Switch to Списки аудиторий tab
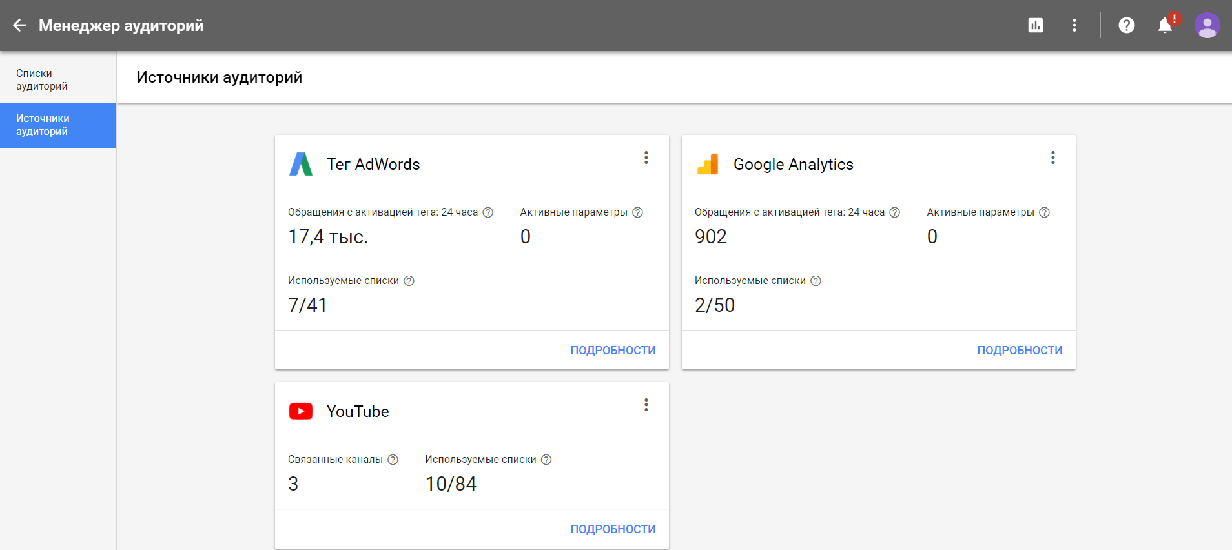 point(42,80)
